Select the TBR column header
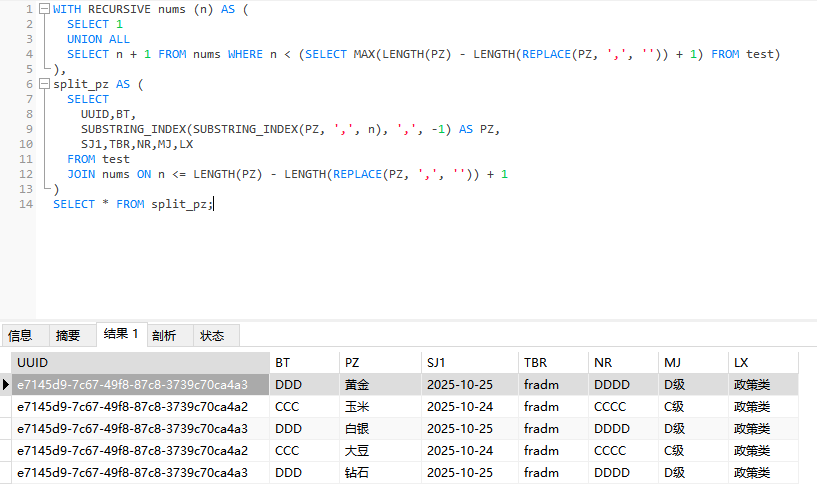 pyautogui.click(x=551, y=362)
